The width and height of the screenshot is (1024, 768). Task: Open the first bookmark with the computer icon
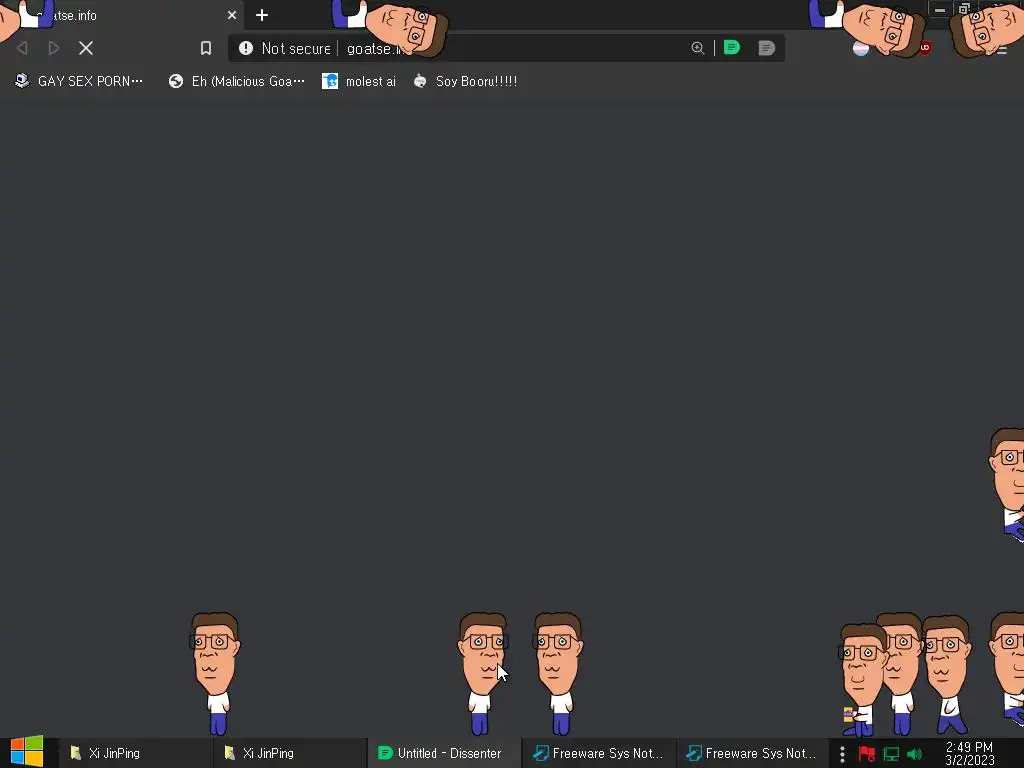tap(78, 82)
